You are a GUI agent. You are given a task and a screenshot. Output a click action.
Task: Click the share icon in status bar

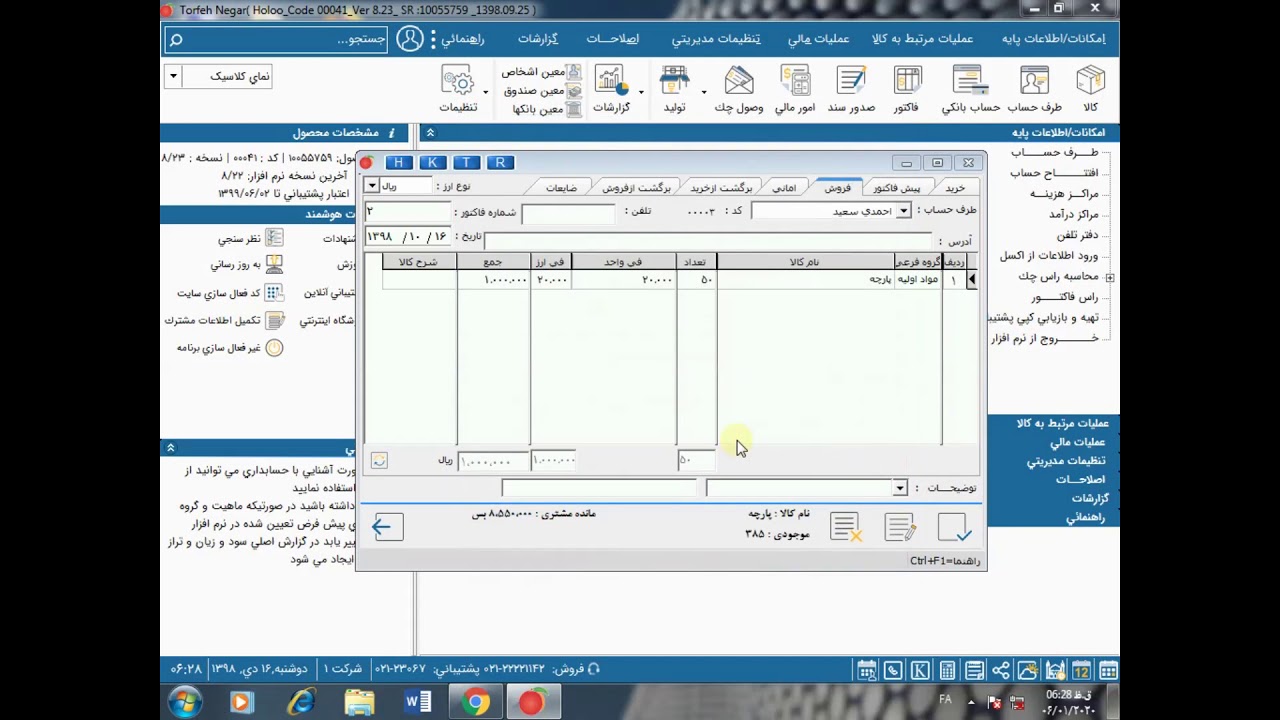[1001, 670]
